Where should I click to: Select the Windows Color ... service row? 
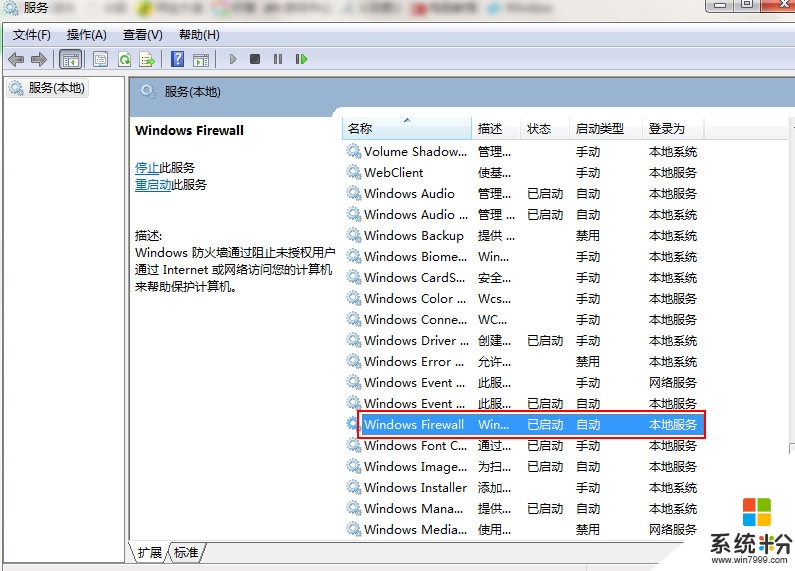523,299
